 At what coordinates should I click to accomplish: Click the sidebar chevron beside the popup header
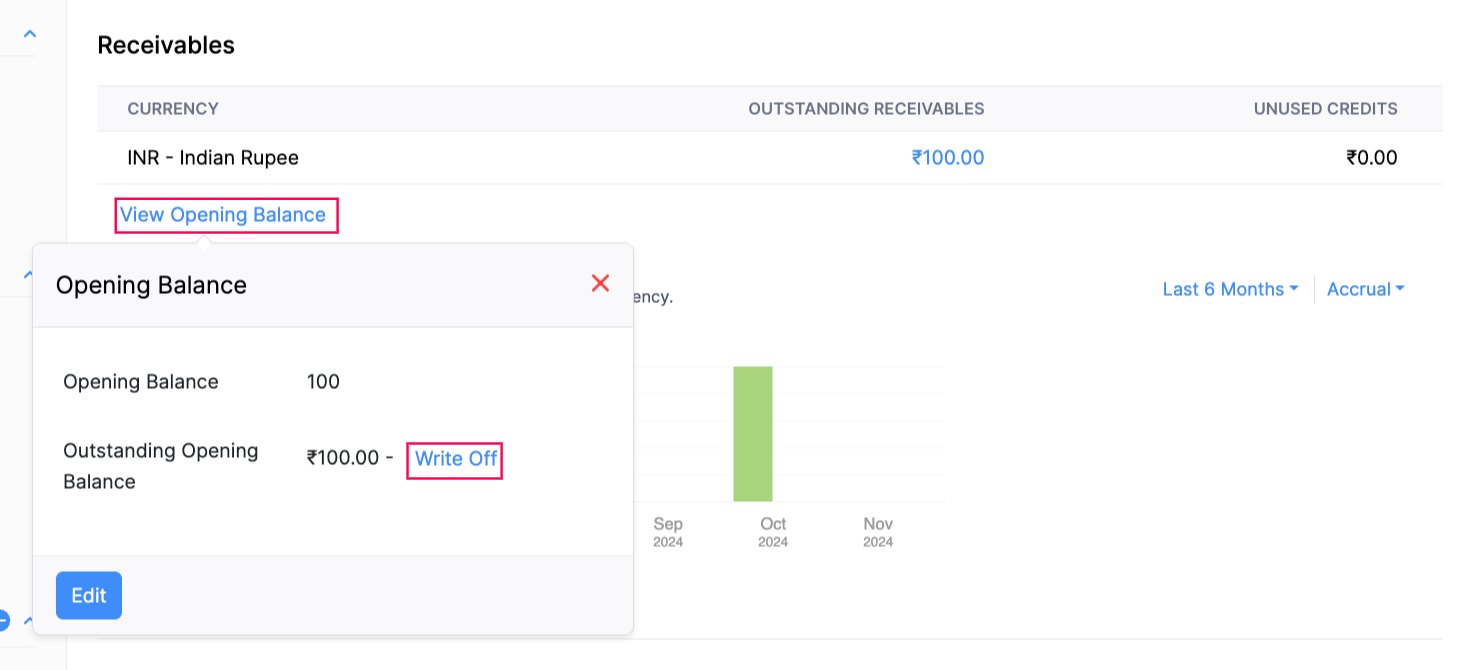28,273
